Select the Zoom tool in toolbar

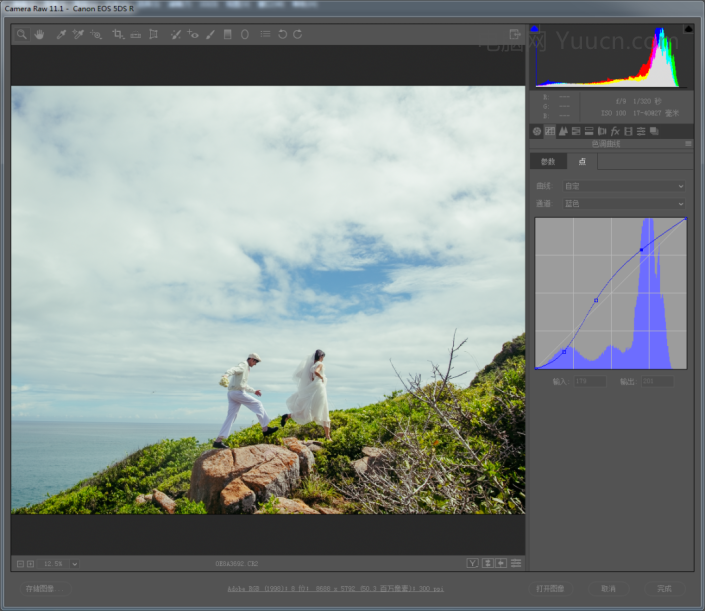(24, 34)
